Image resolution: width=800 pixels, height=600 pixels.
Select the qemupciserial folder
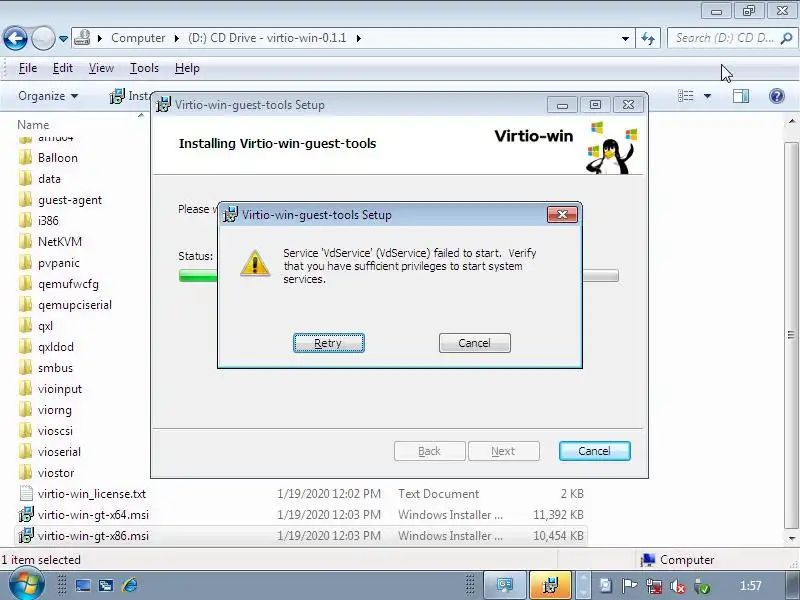(74, 305)
